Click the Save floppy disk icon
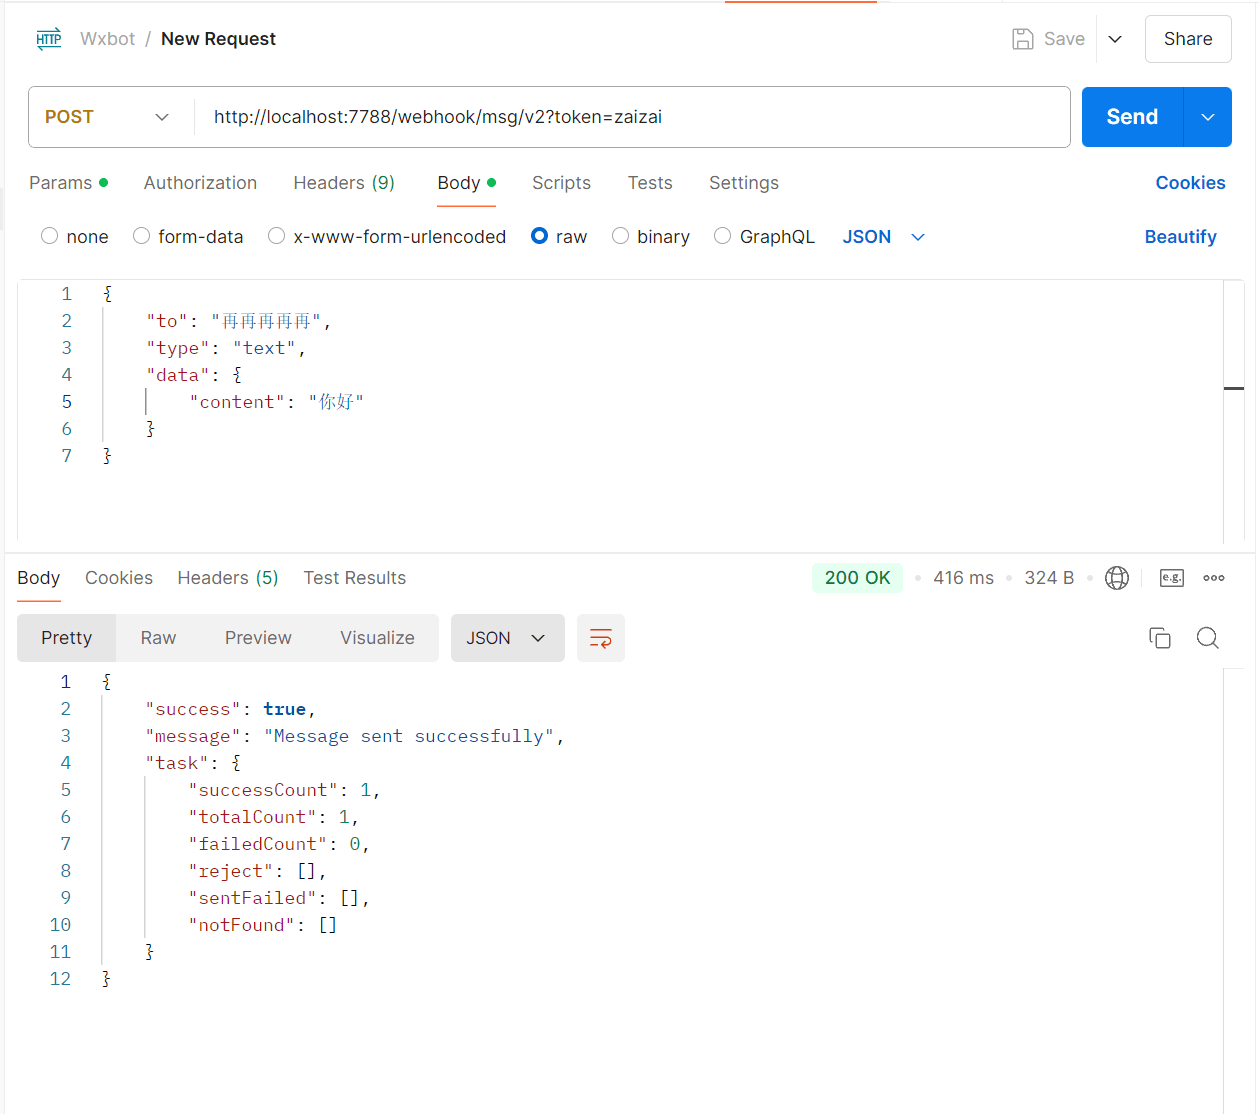1259x1114 pixels. tap(1022, 39)
